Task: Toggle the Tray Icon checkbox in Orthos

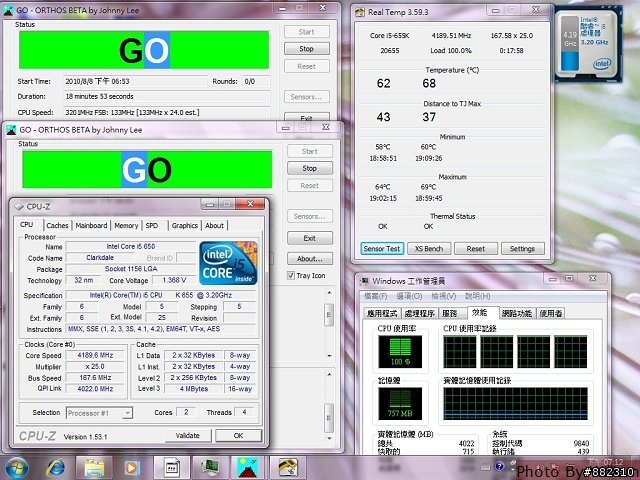Action: point(291,276)
